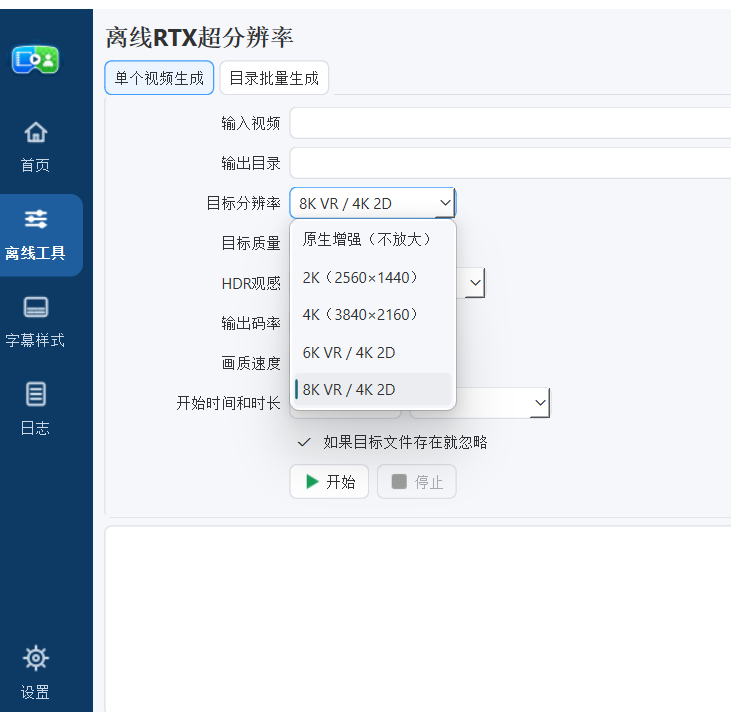Viewport: 731px width, 712px height.
Task: Switch to 单个视频生成 tab
Action: (159, 78)
